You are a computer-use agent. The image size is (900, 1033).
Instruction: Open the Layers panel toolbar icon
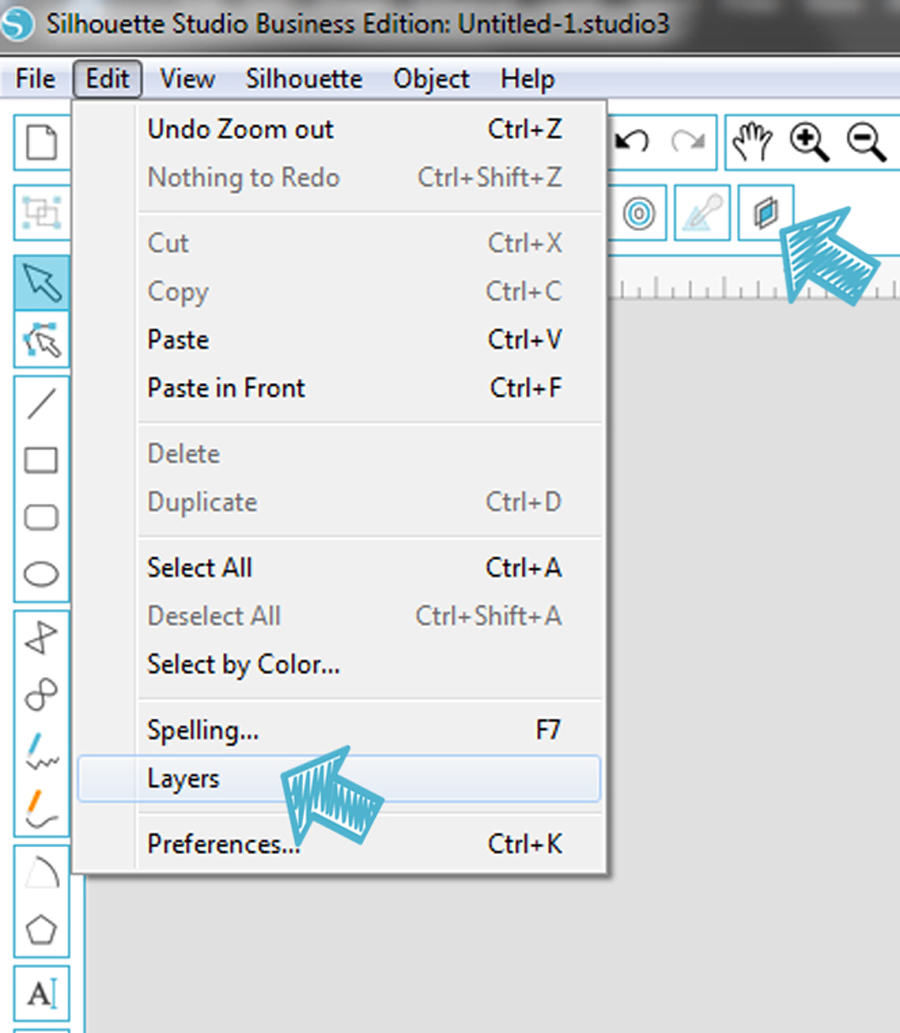click(766, 213)
